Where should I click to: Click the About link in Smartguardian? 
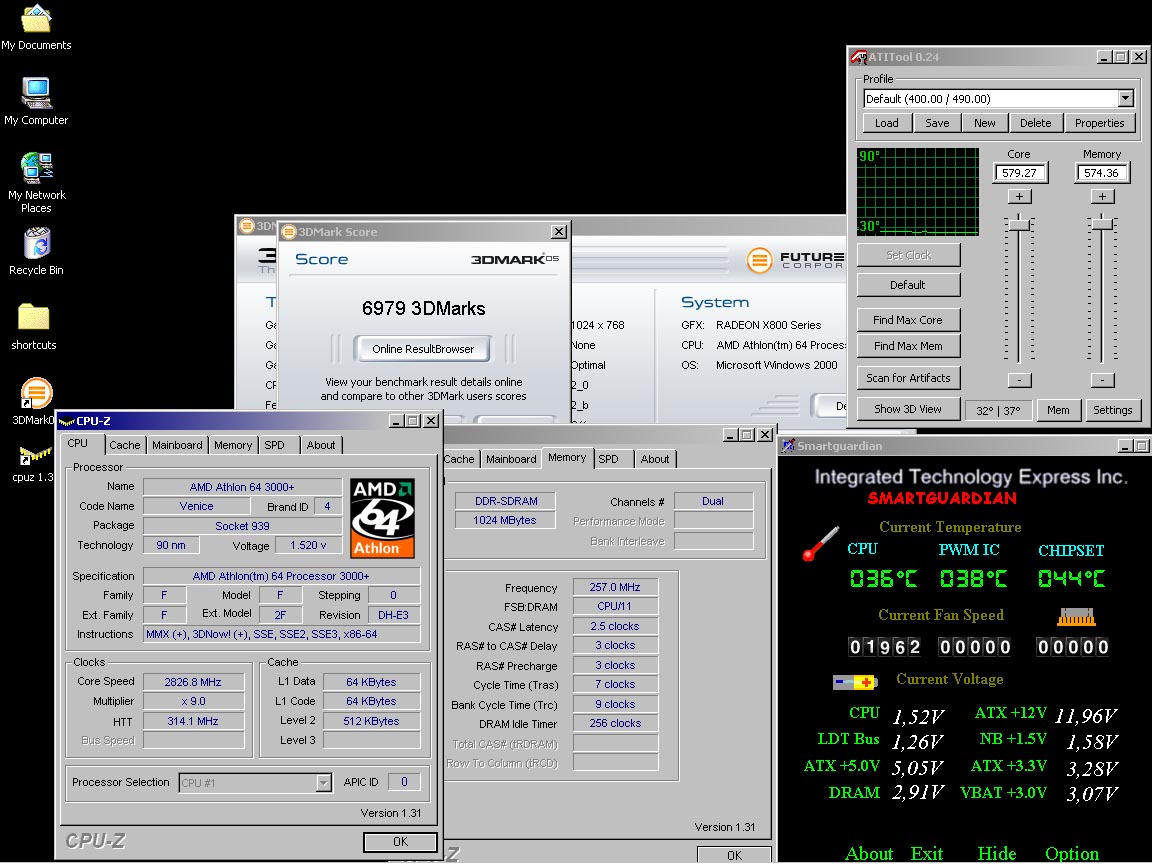(869, 854)
